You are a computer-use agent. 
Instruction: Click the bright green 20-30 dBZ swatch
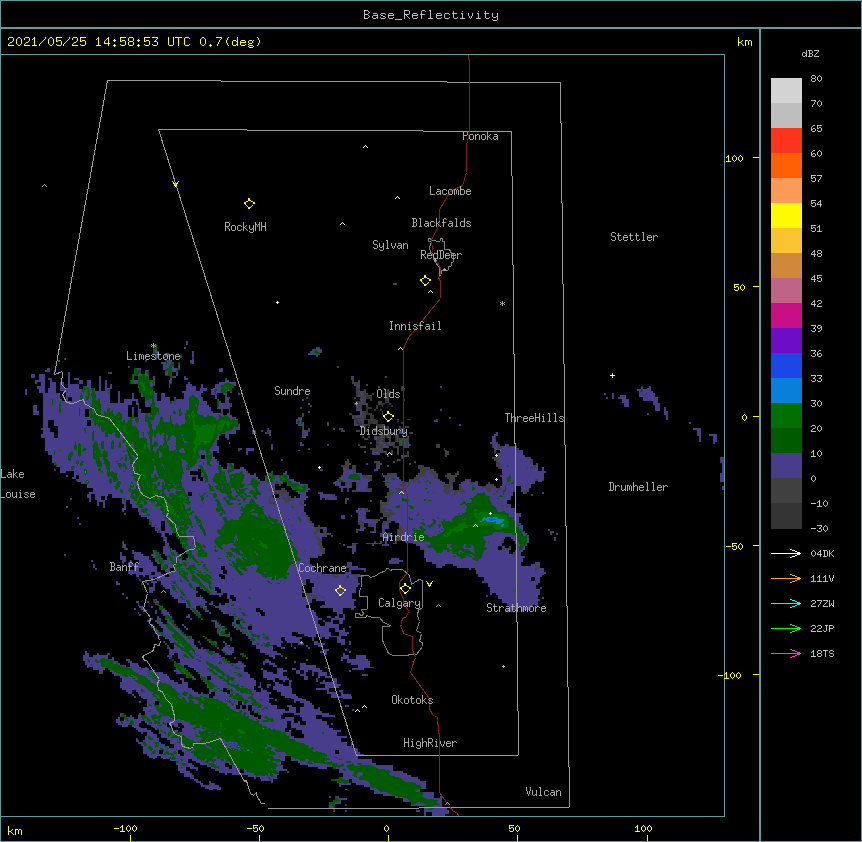(x=786, y=416)
